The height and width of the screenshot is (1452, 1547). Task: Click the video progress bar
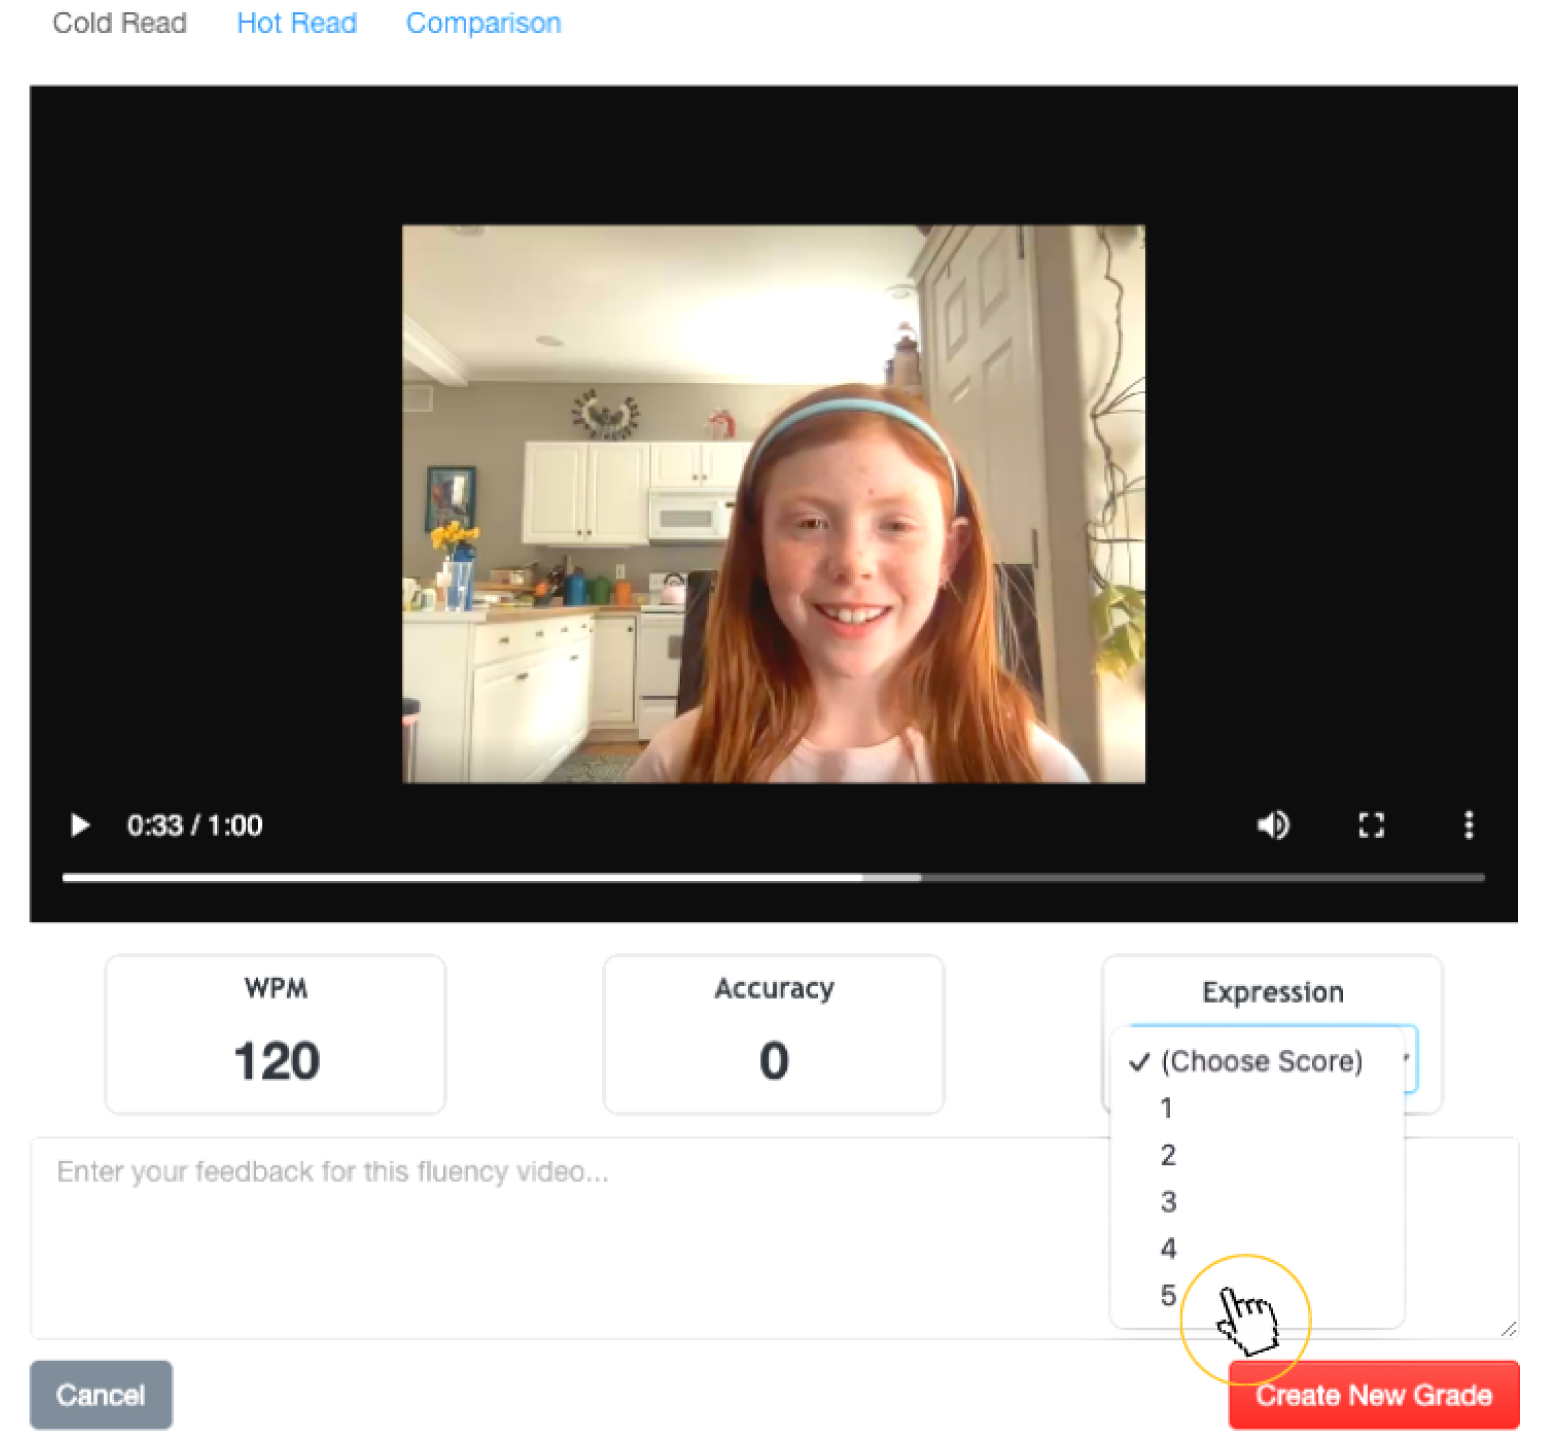pos(772,877)
